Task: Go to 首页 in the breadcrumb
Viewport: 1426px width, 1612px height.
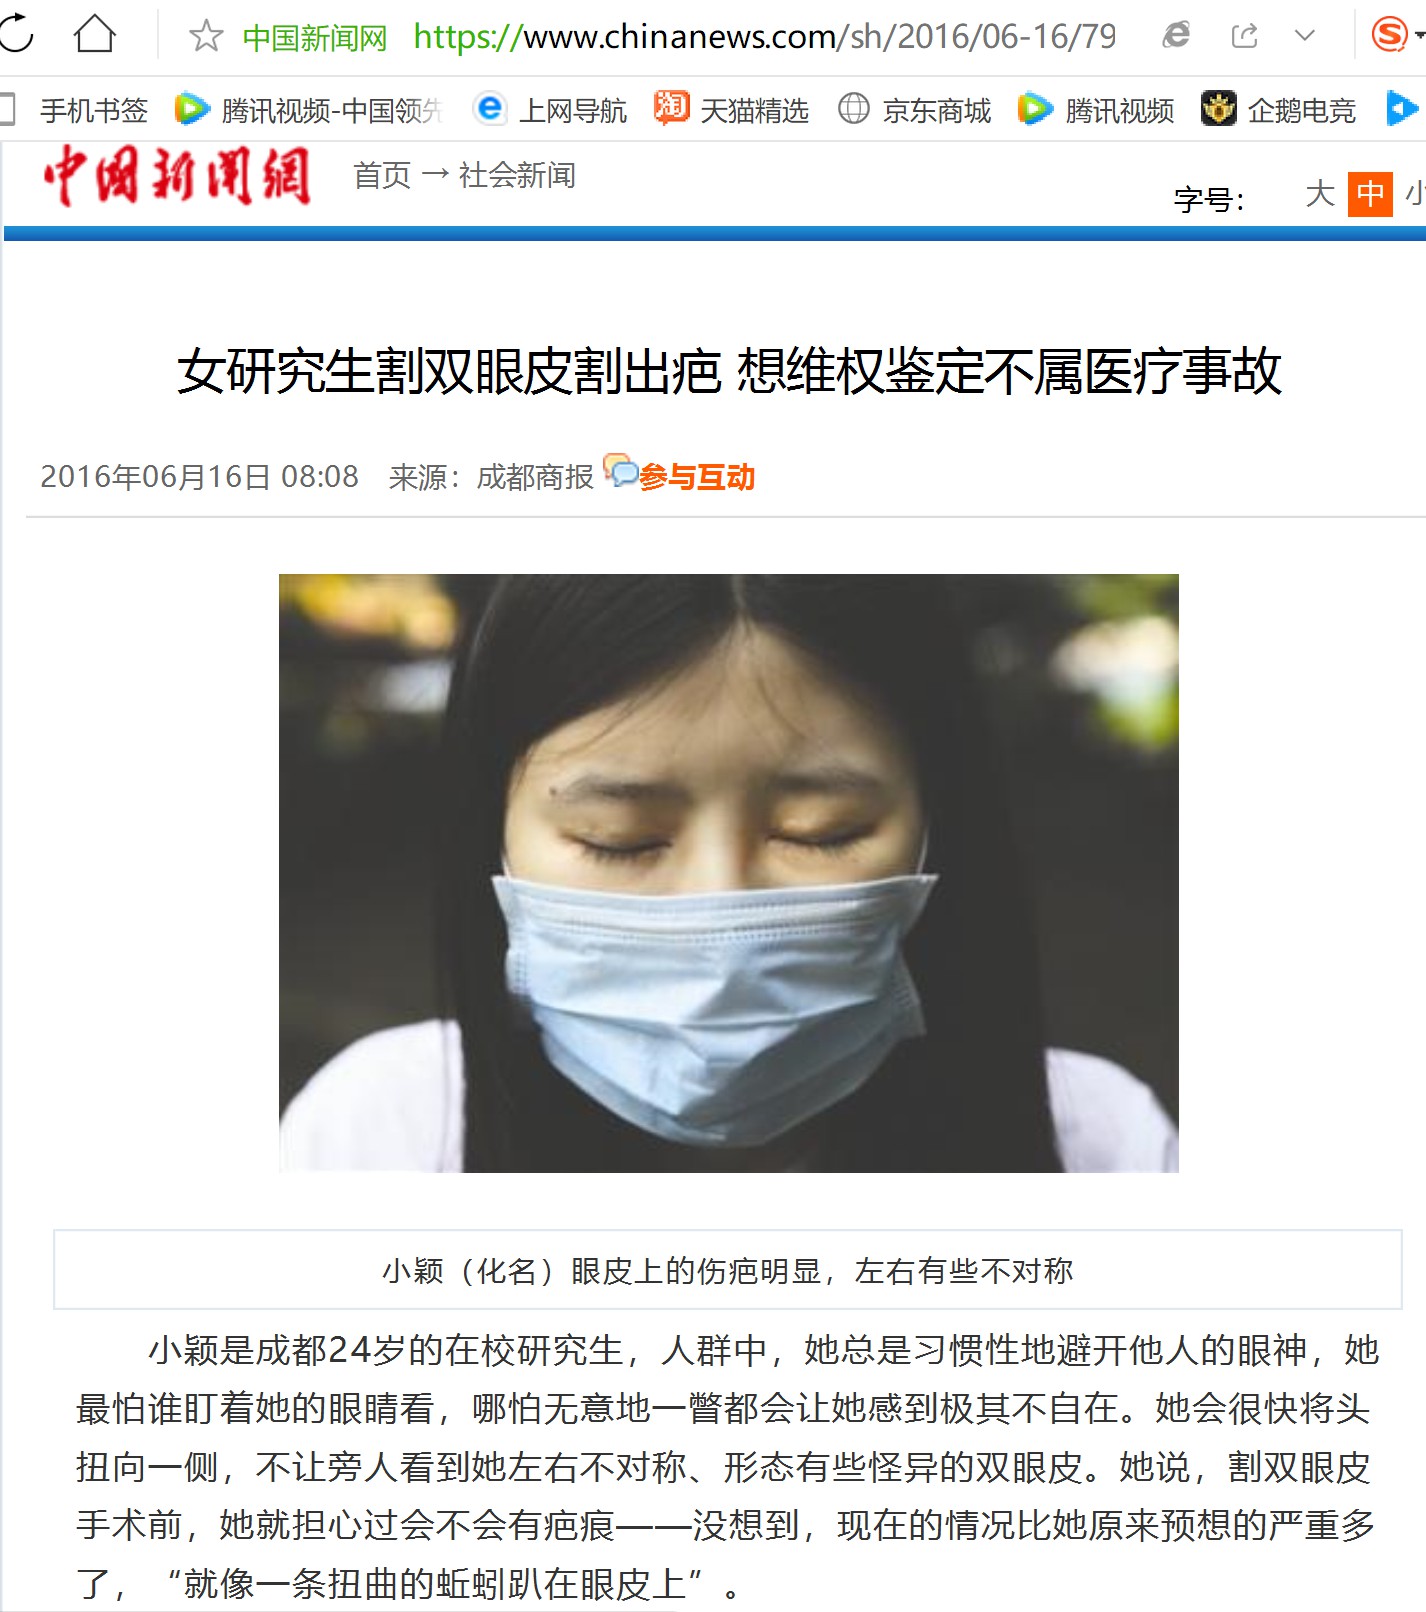Action: [382, 176]
